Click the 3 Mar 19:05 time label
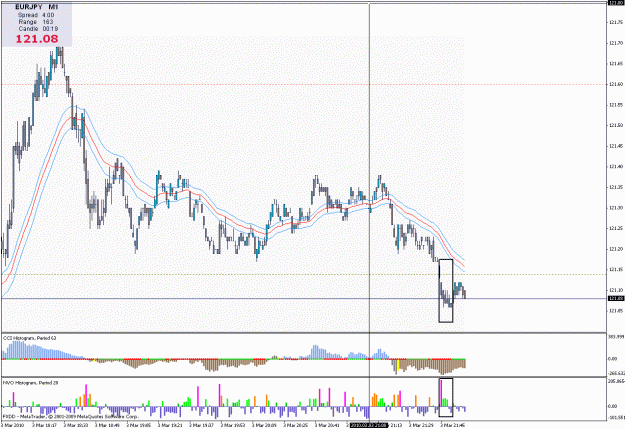This screenshot has height=429, width=625. coord(139,425)
